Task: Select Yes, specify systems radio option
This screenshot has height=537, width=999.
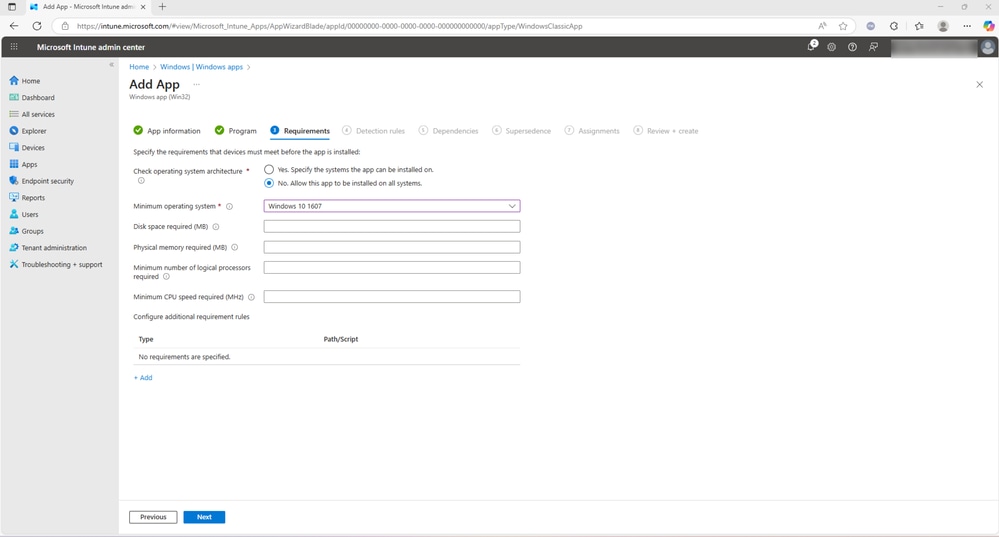Action: (x=269, y=169)
